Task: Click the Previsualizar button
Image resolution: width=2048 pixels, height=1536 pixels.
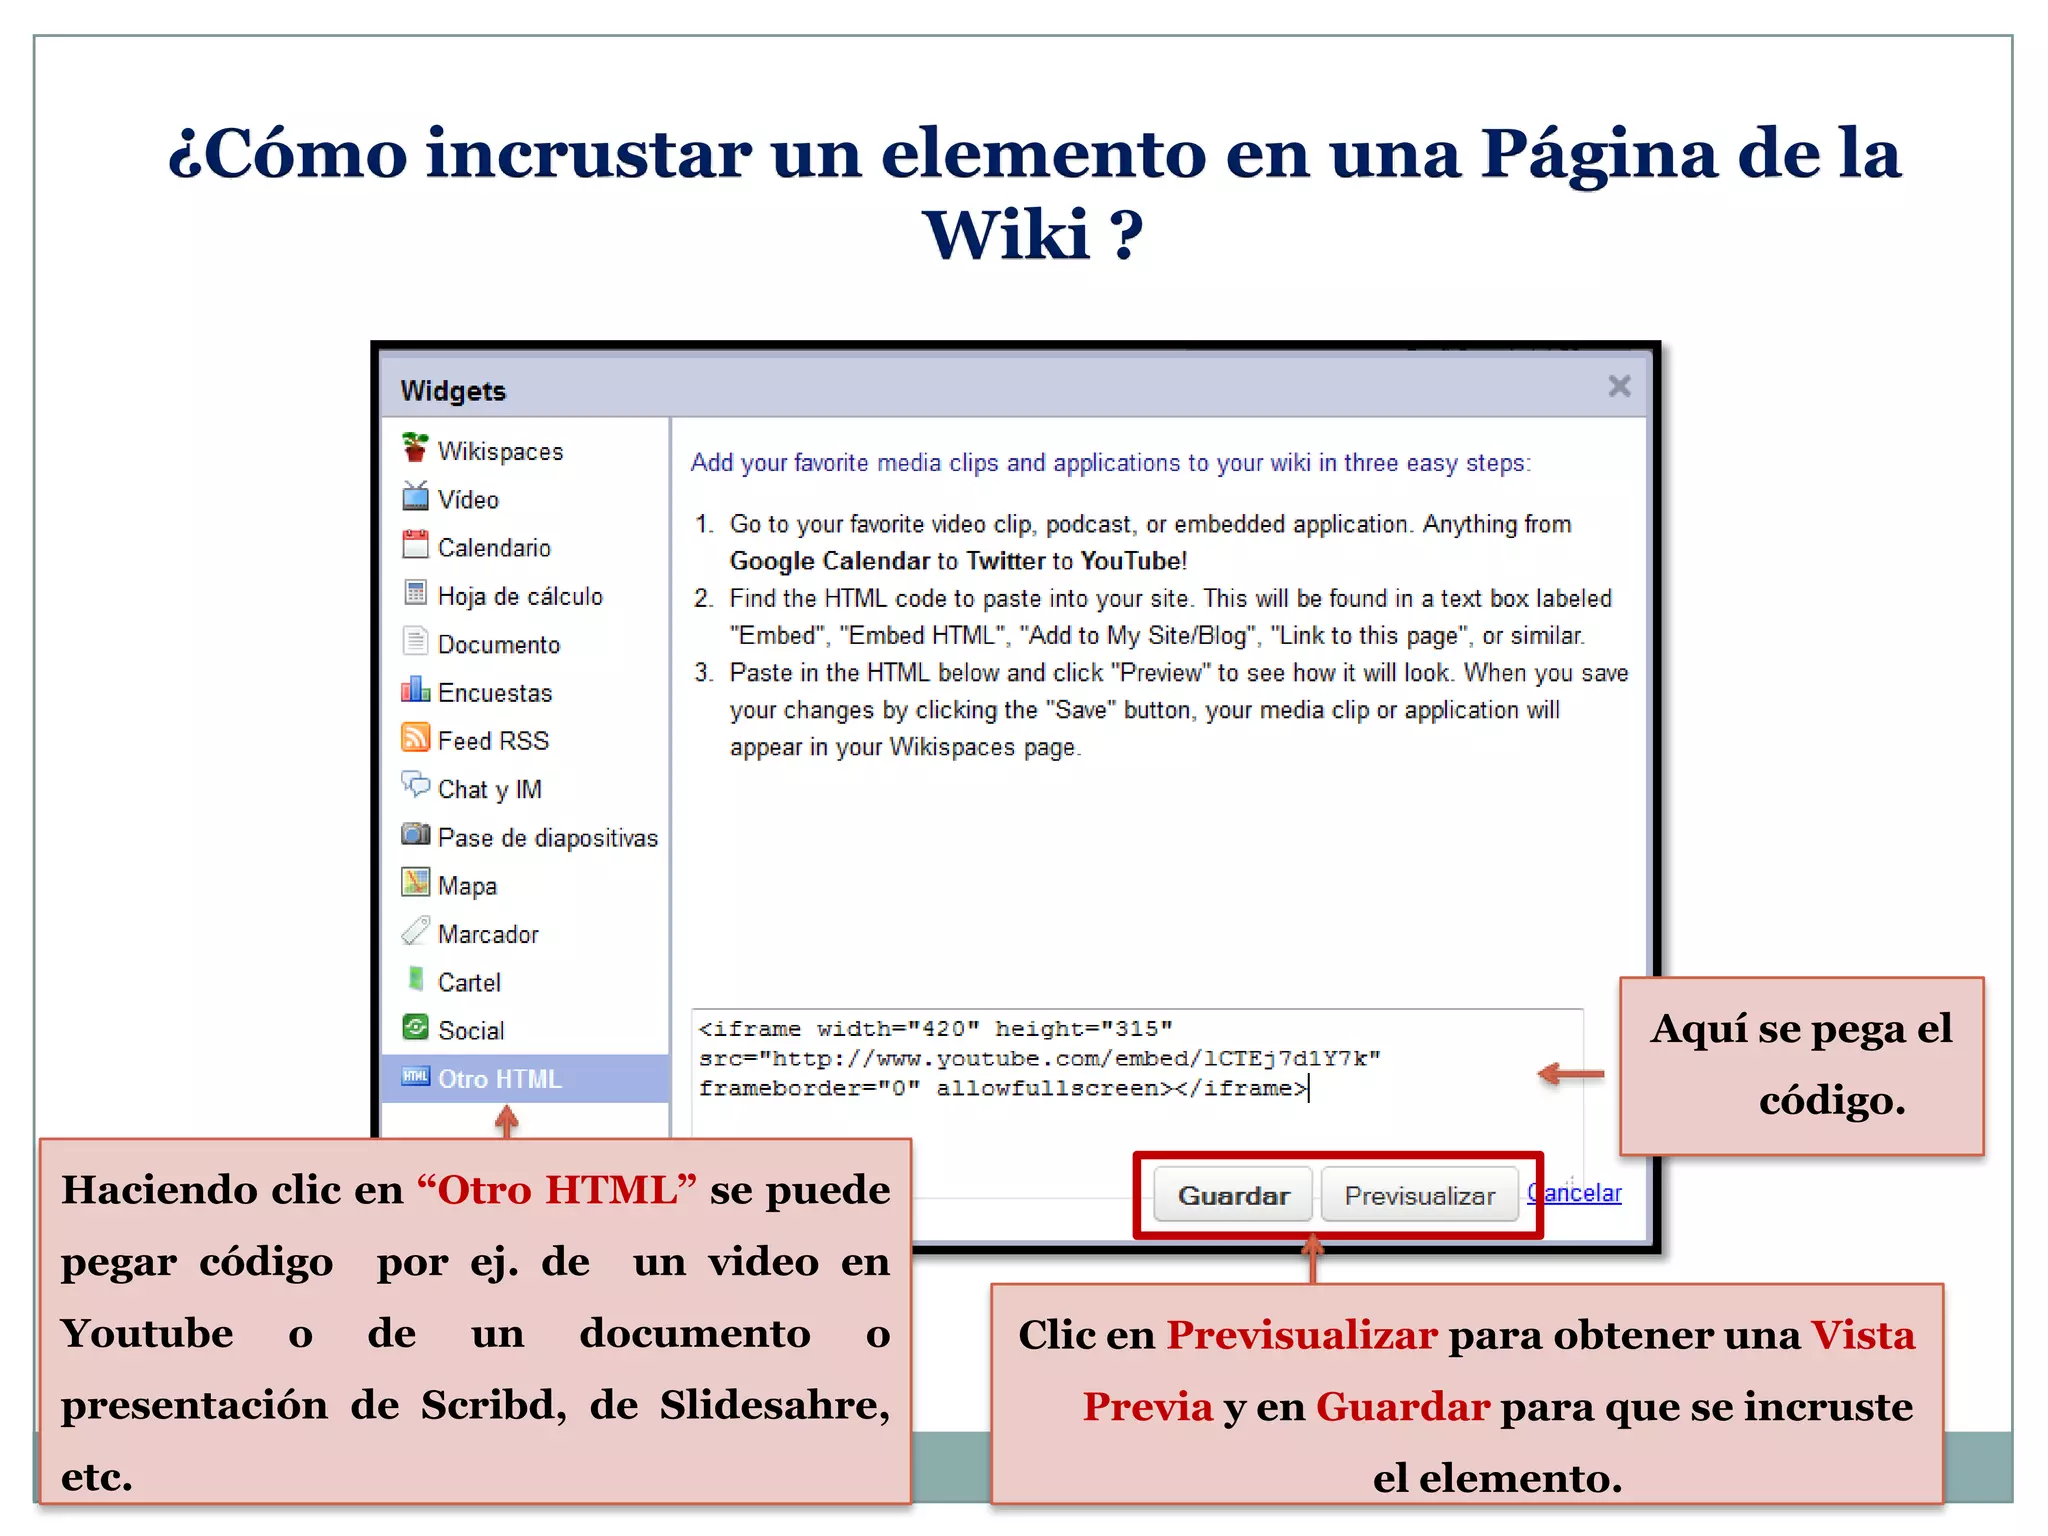Action: pos(1419,1195)
